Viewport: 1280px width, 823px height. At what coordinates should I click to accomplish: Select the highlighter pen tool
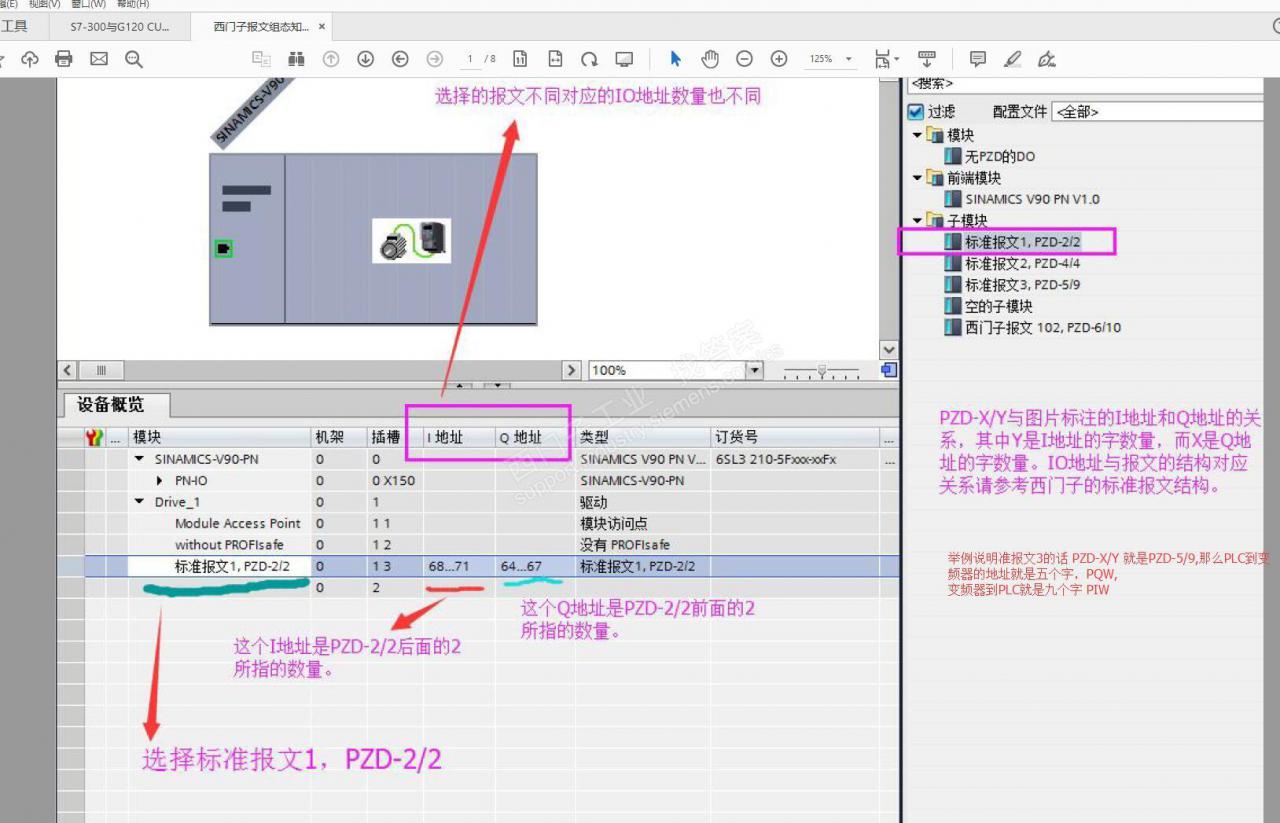(1012, 59)
